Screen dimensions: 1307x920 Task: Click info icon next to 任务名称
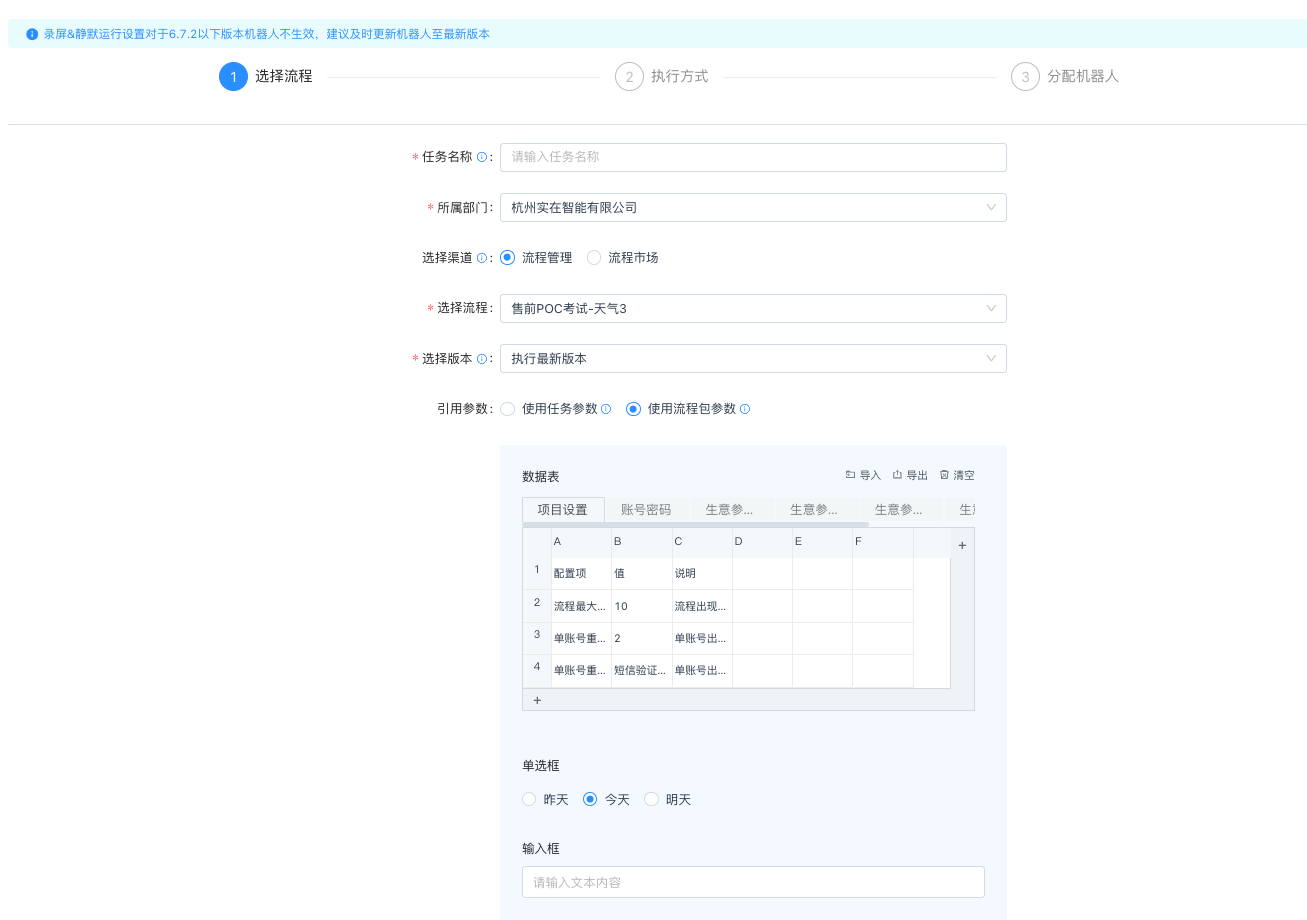(482, 157)
